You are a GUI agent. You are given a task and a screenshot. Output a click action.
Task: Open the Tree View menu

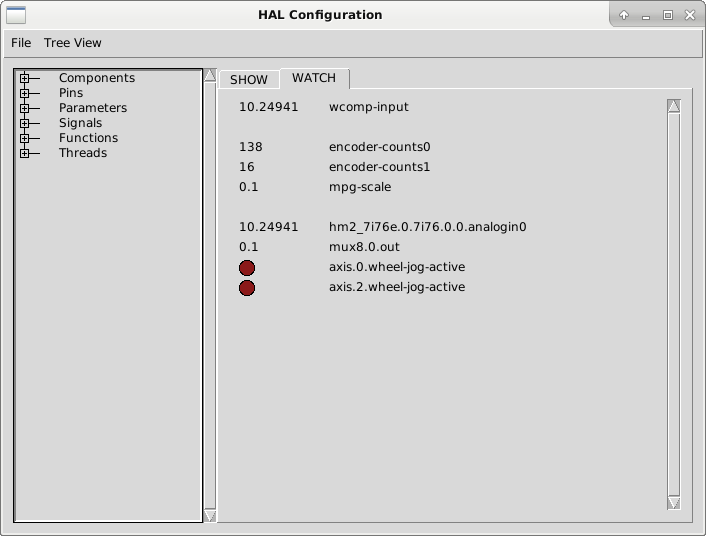pyautogui.click(x=72, y=43)
